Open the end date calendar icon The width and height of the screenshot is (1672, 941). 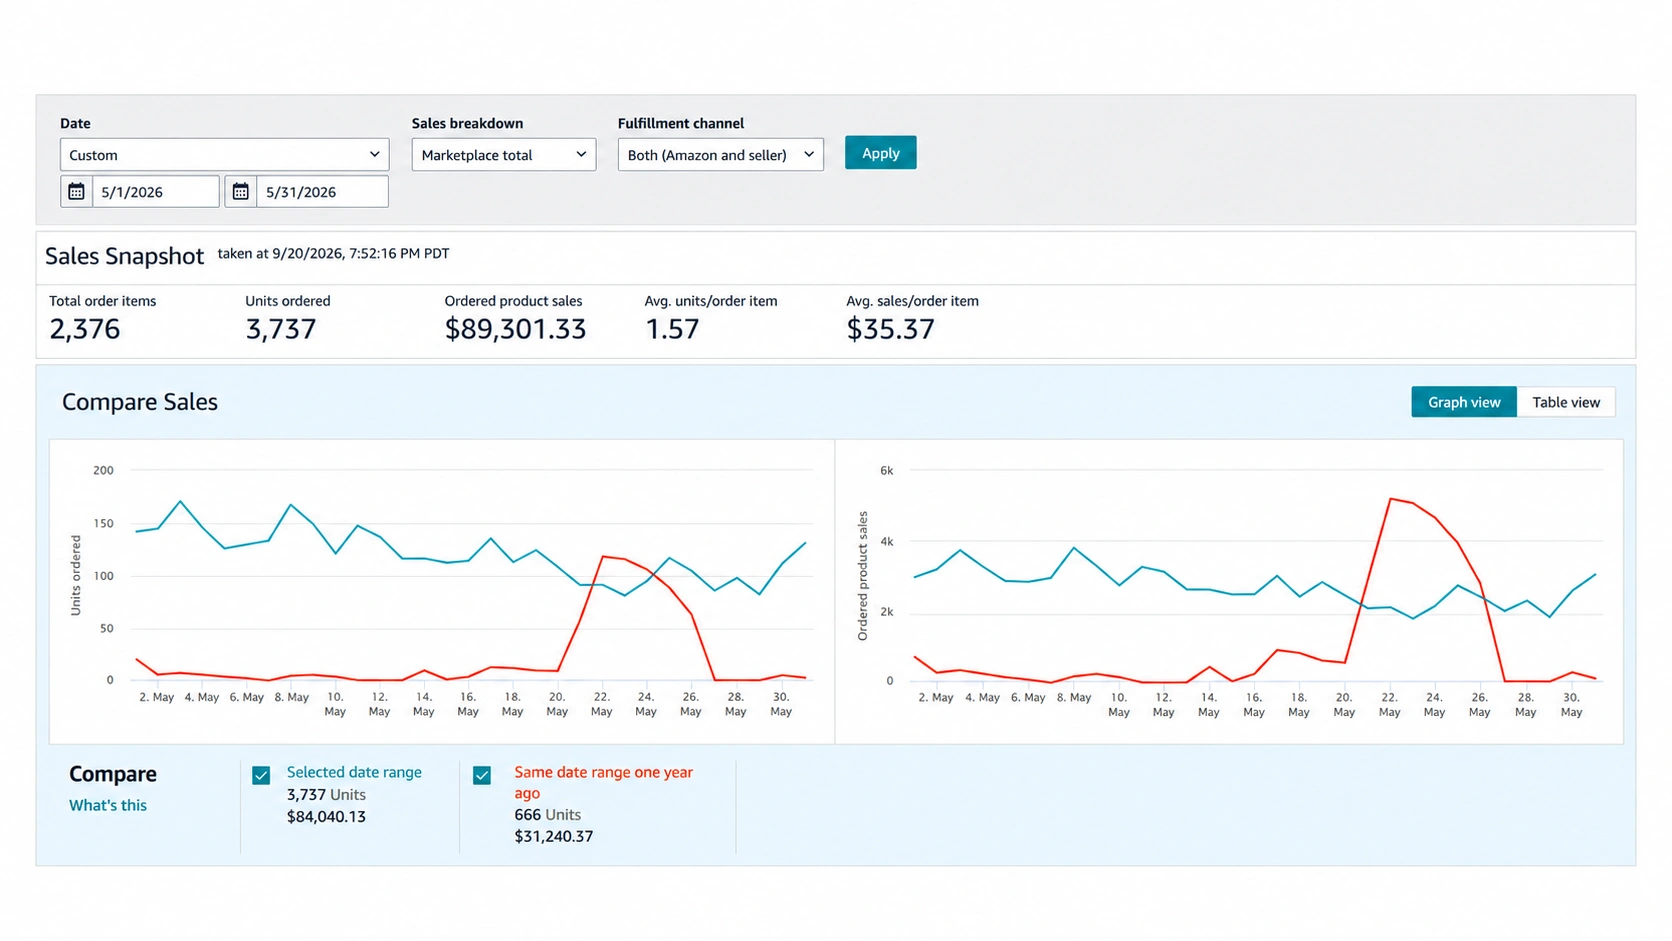(x=240, y=191)
